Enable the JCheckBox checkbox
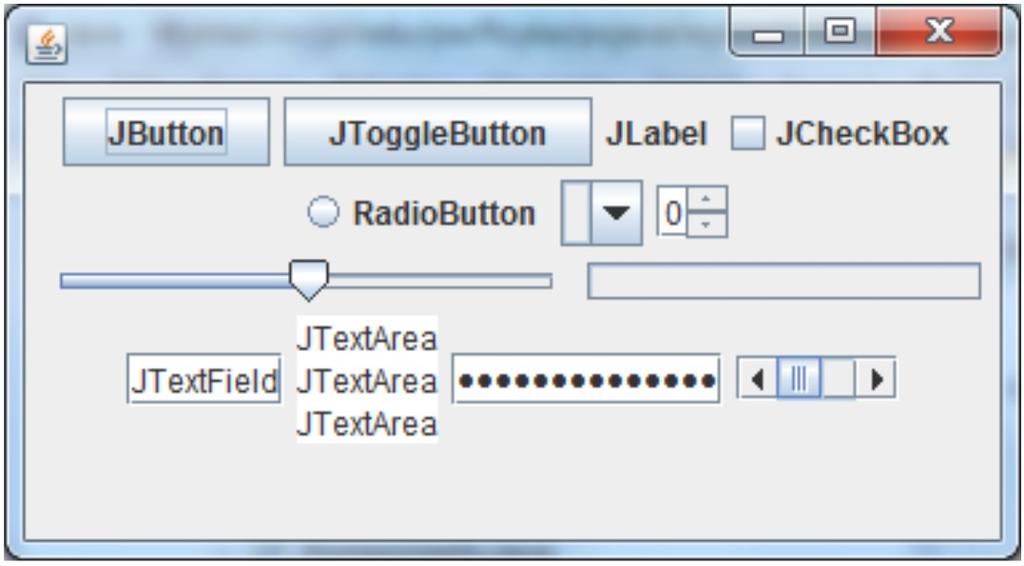This screenshot has width=1024, height=566. point(747,133)
